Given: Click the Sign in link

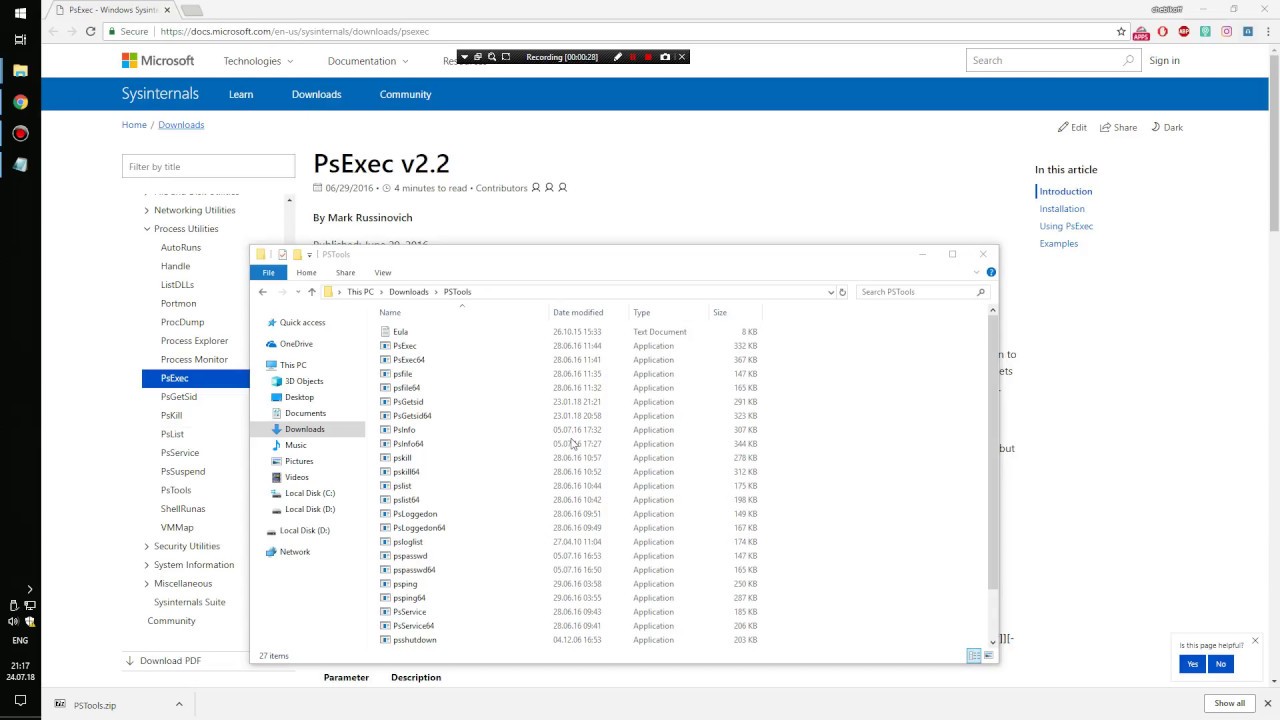Looking at the screenshot, I should click(x=1164, y=60).
